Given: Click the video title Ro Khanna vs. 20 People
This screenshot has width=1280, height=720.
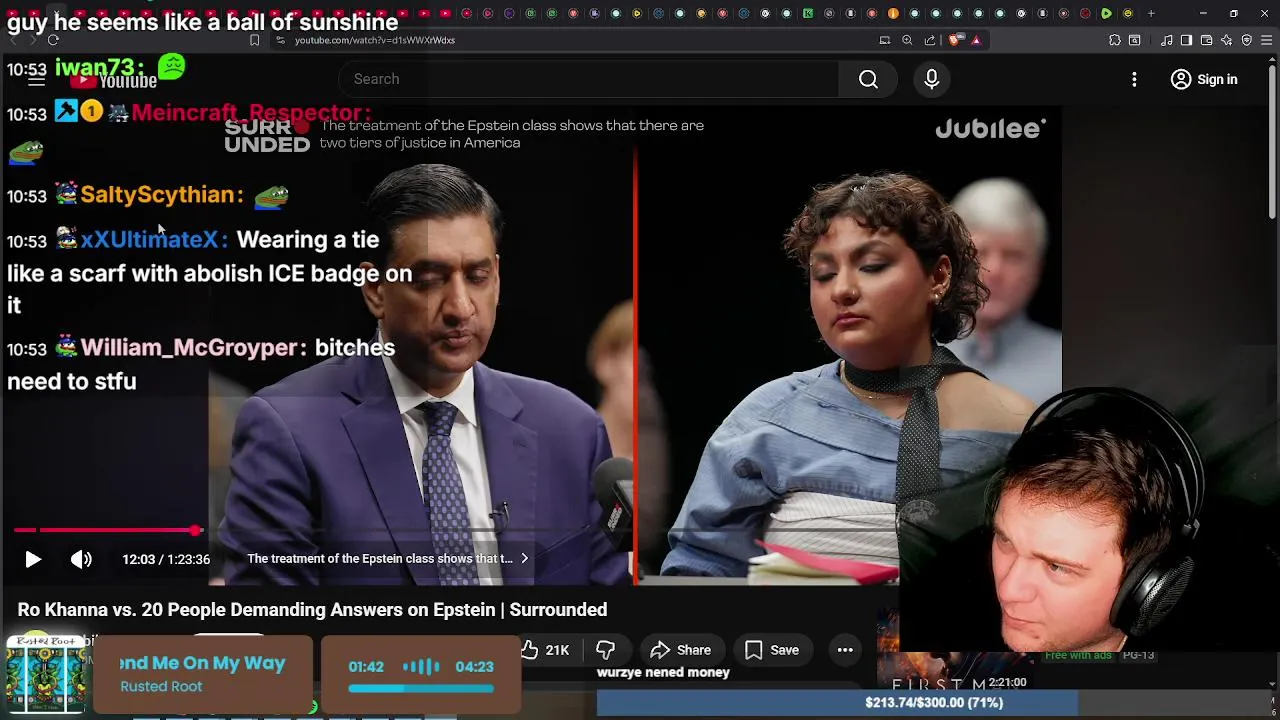Looking at the screenshot, I should tap(312, 609).
